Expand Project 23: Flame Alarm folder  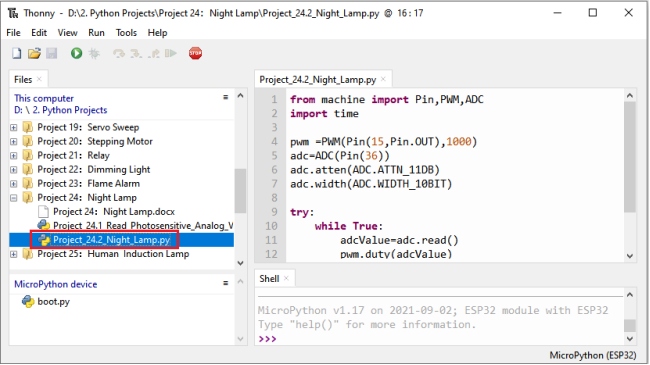[x=14, y=184]
